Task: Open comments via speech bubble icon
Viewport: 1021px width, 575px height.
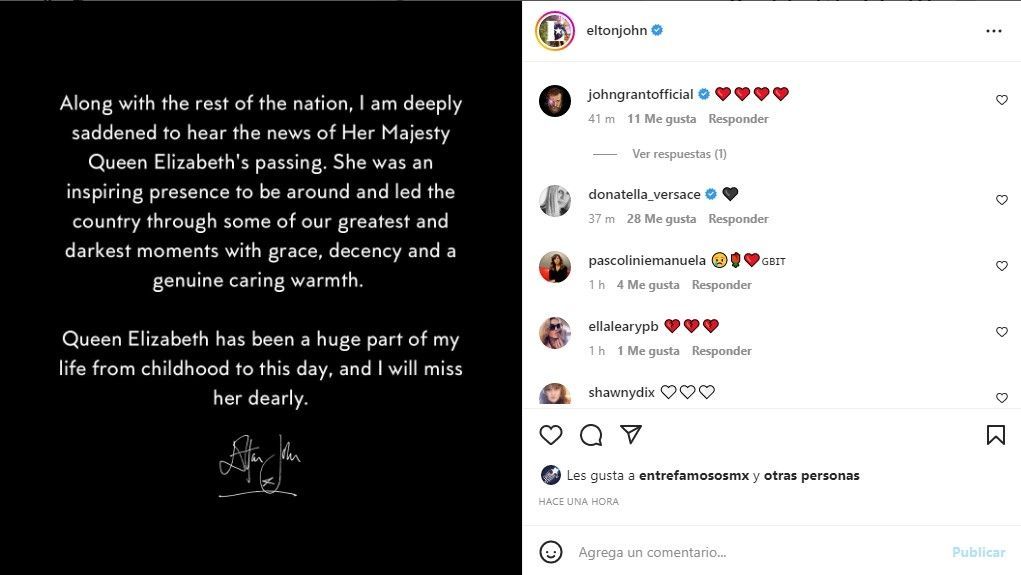Action: click(x=591, y=435)
